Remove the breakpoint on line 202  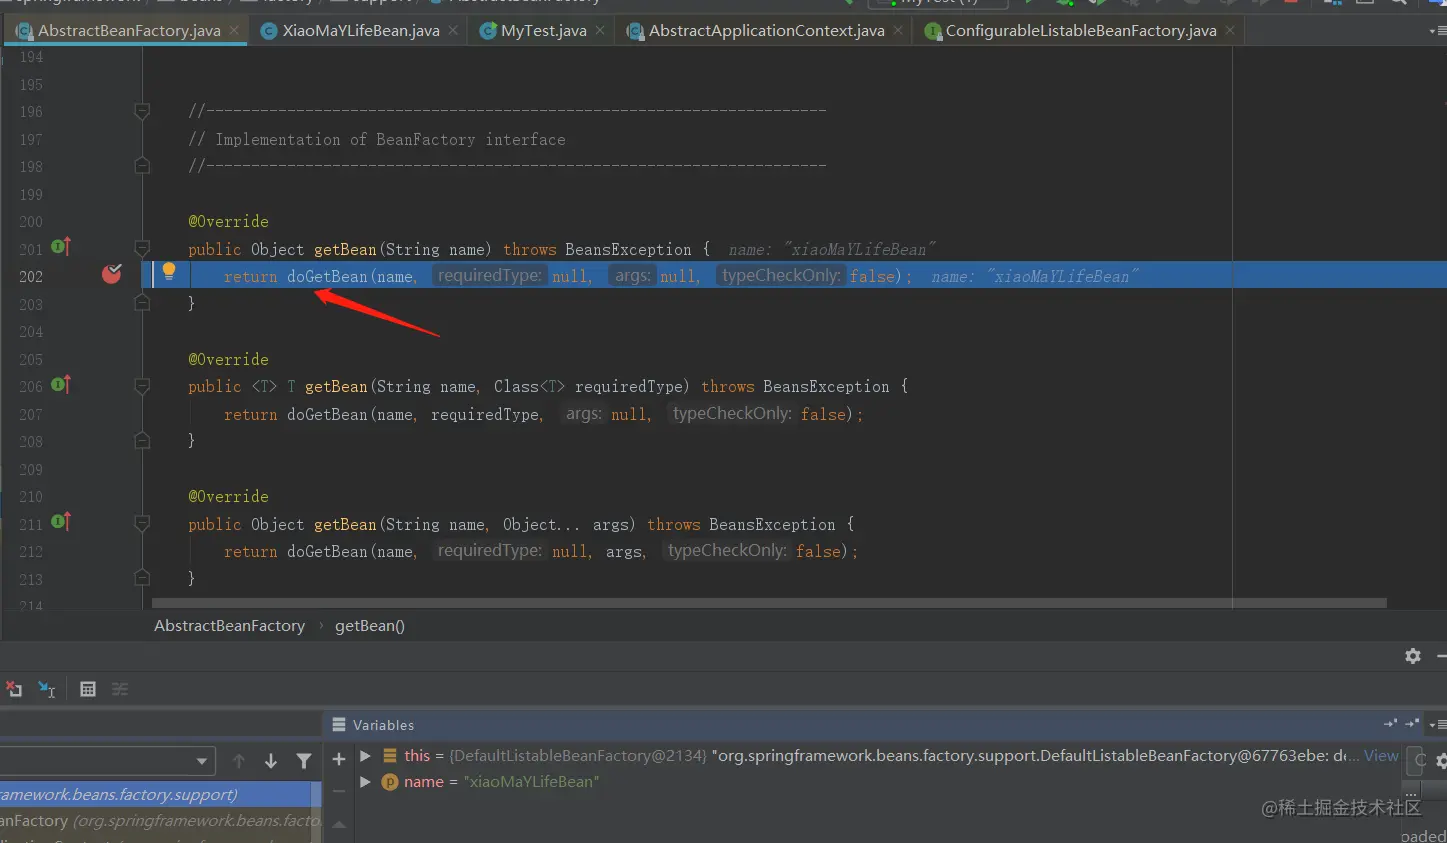[112, 273]
